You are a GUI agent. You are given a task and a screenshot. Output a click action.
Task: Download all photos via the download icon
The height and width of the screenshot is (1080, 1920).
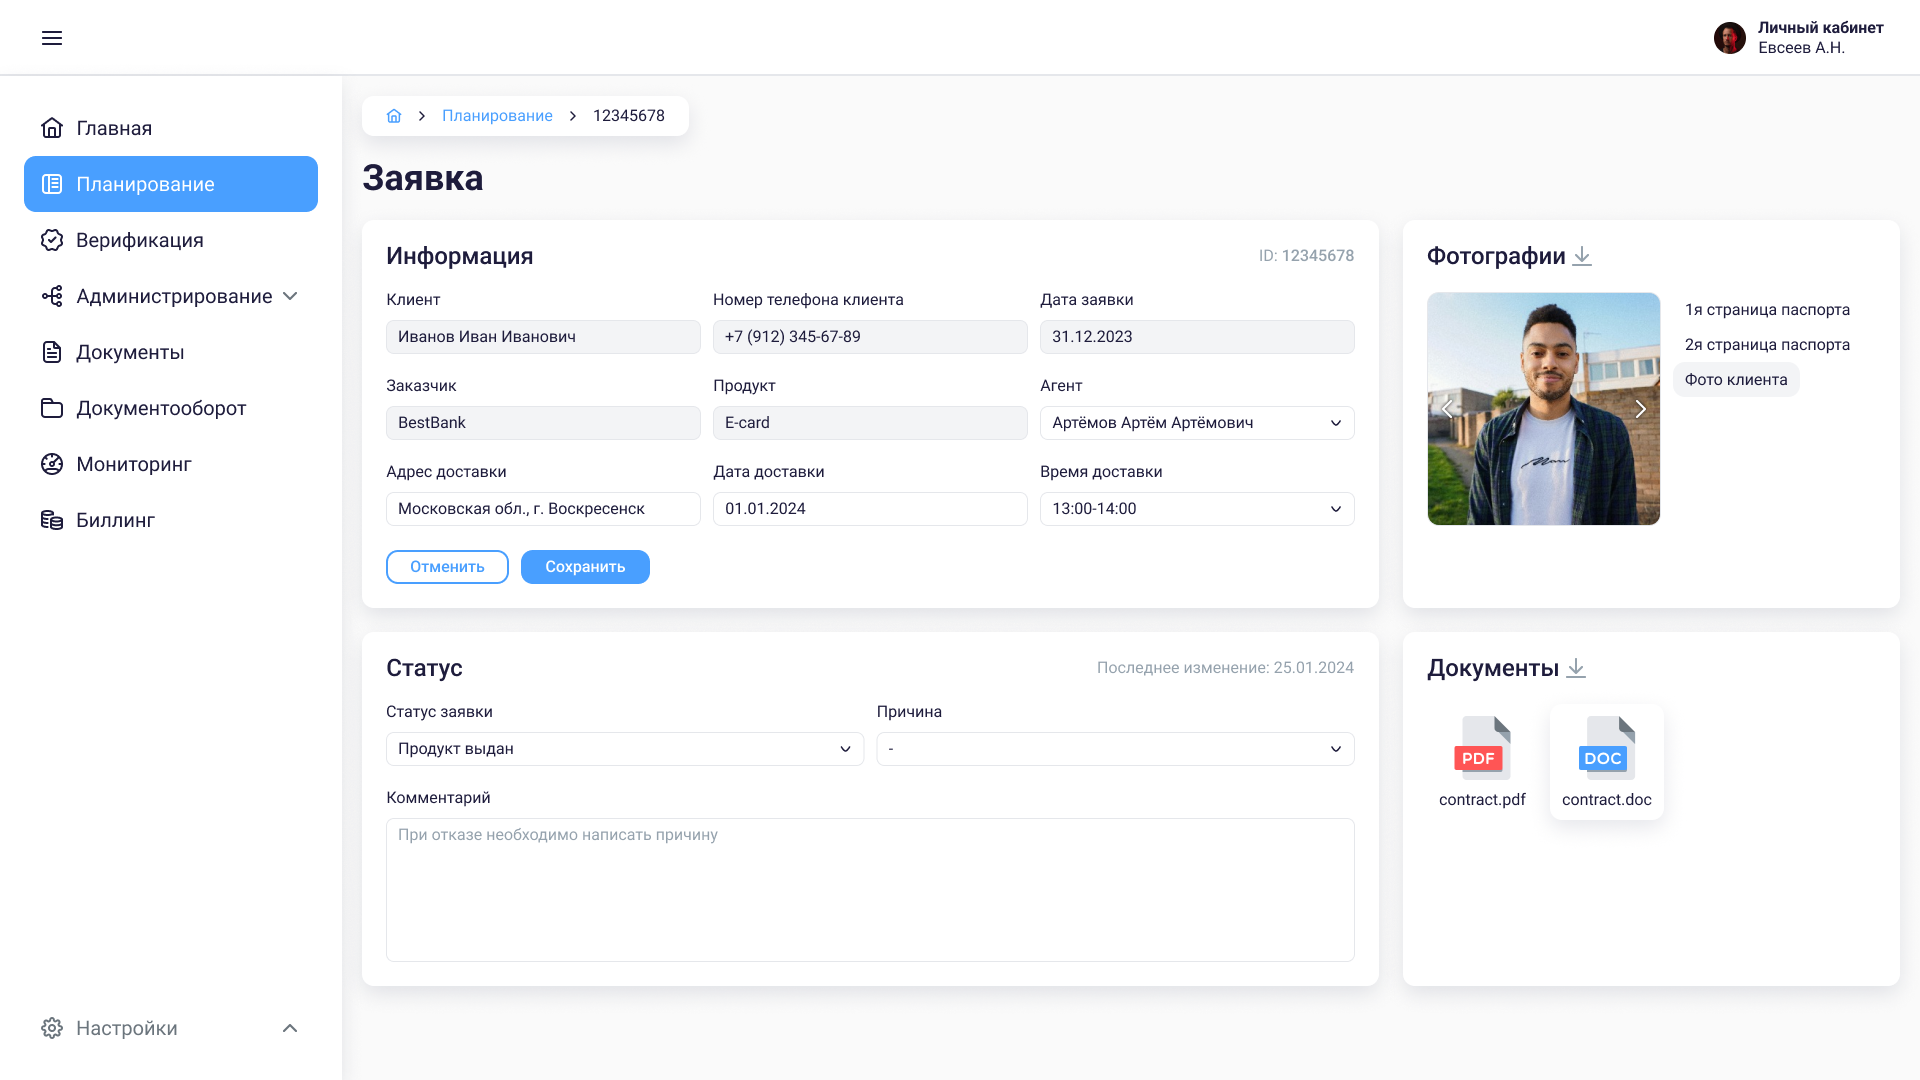1582,255
